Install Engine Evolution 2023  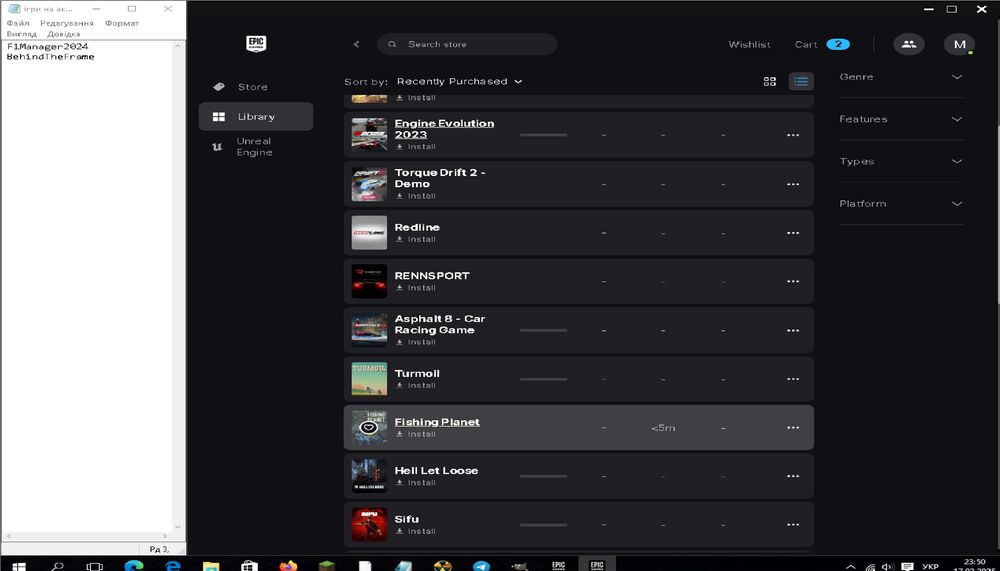pos(416,147)
